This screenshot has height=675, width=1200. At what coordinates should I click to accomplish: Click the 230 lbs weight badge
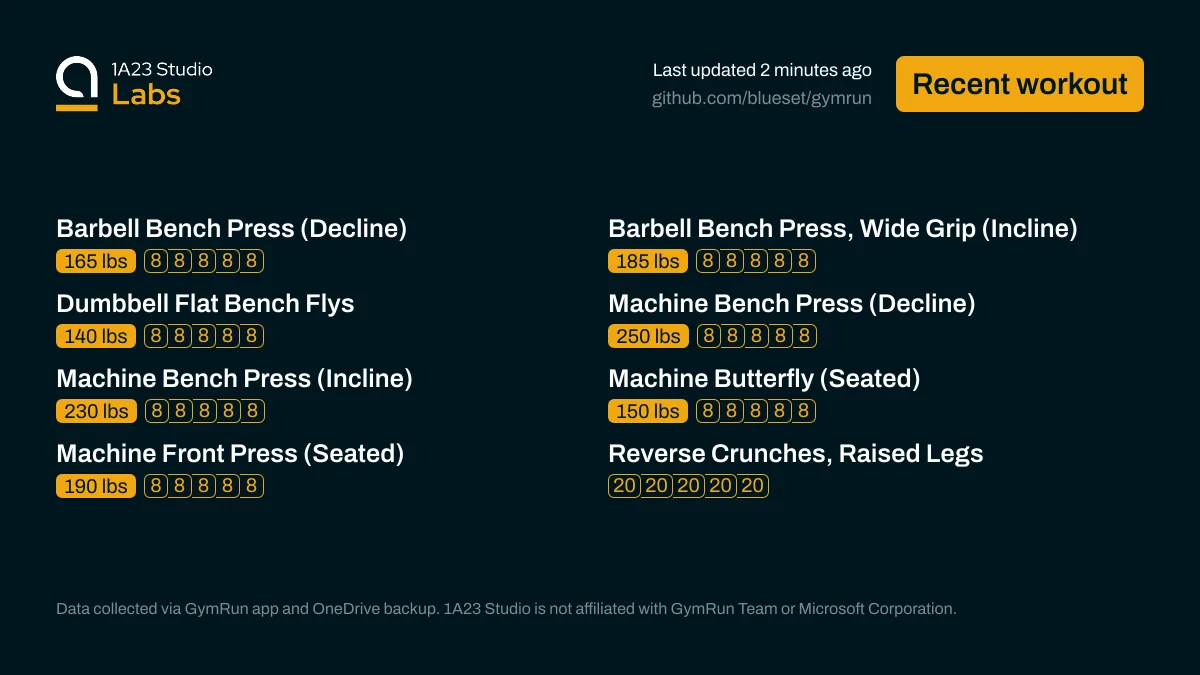click(x=96, y=411)
